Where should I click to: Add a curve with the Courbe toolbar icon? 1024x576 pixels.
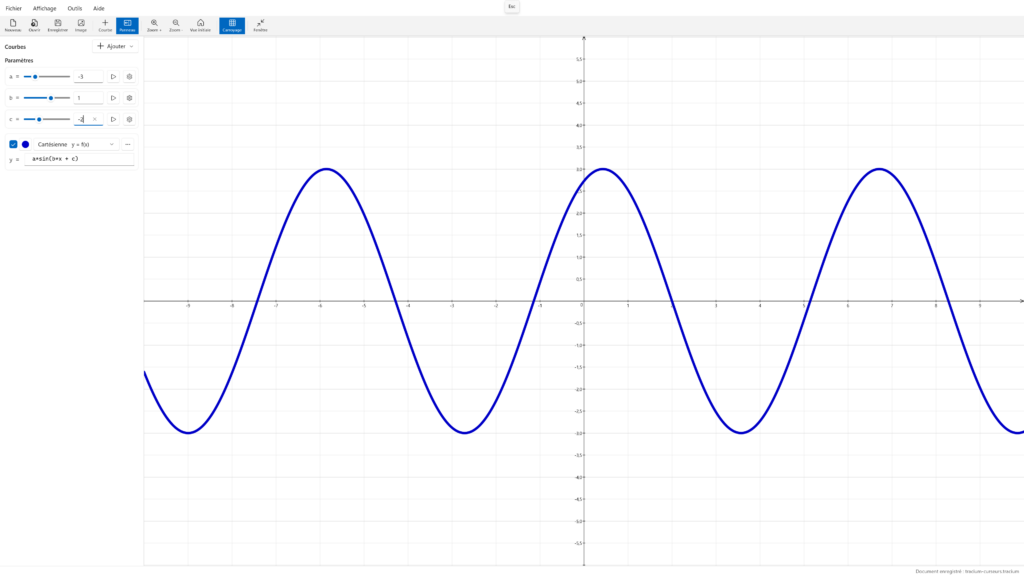point(105,25)
